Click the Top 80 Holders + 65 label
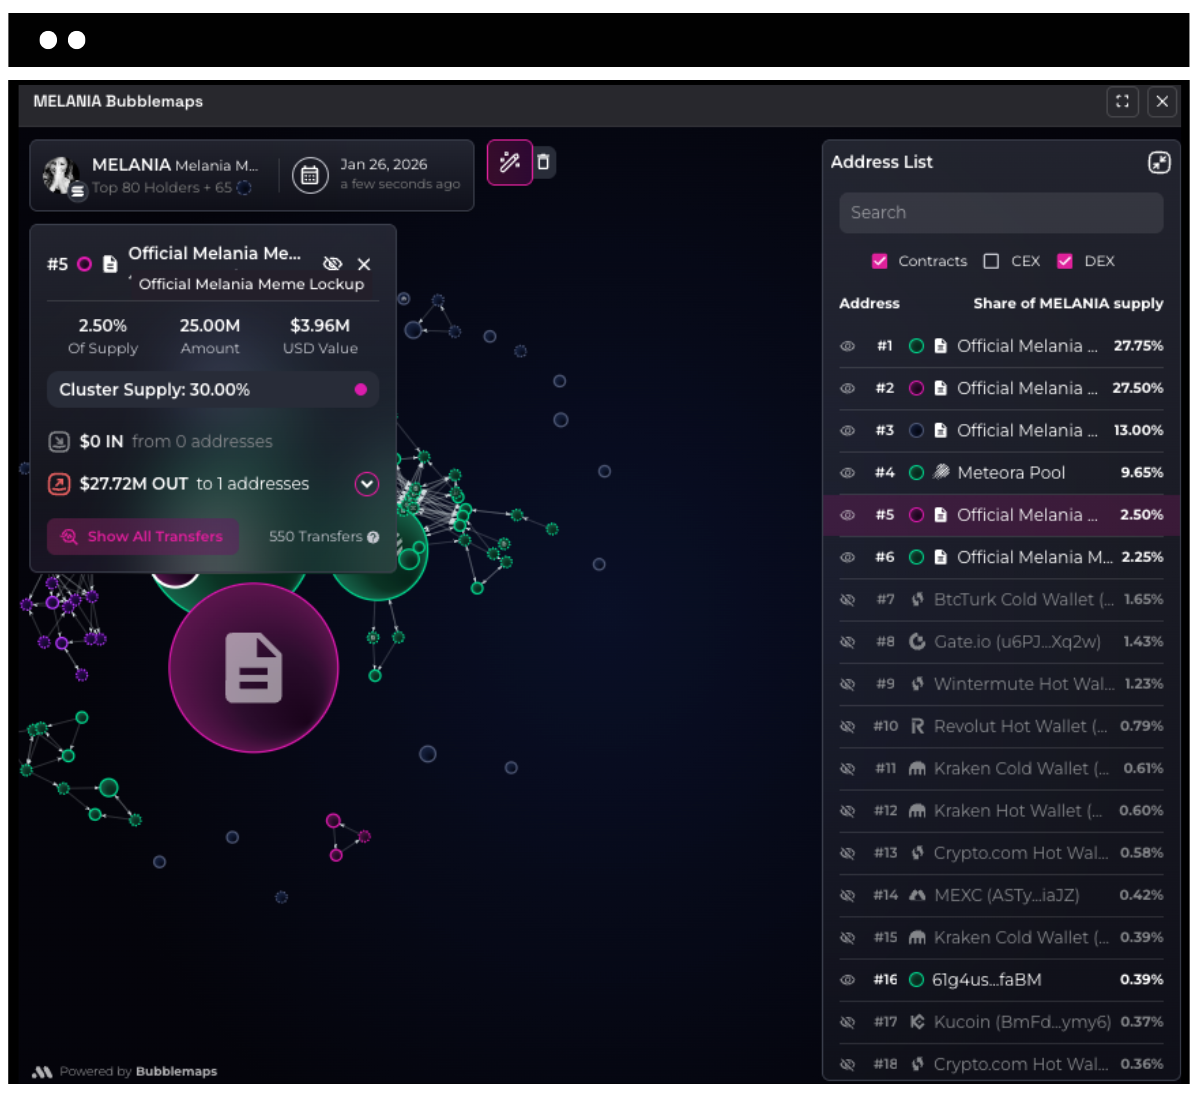 click(x=162, y=187)
